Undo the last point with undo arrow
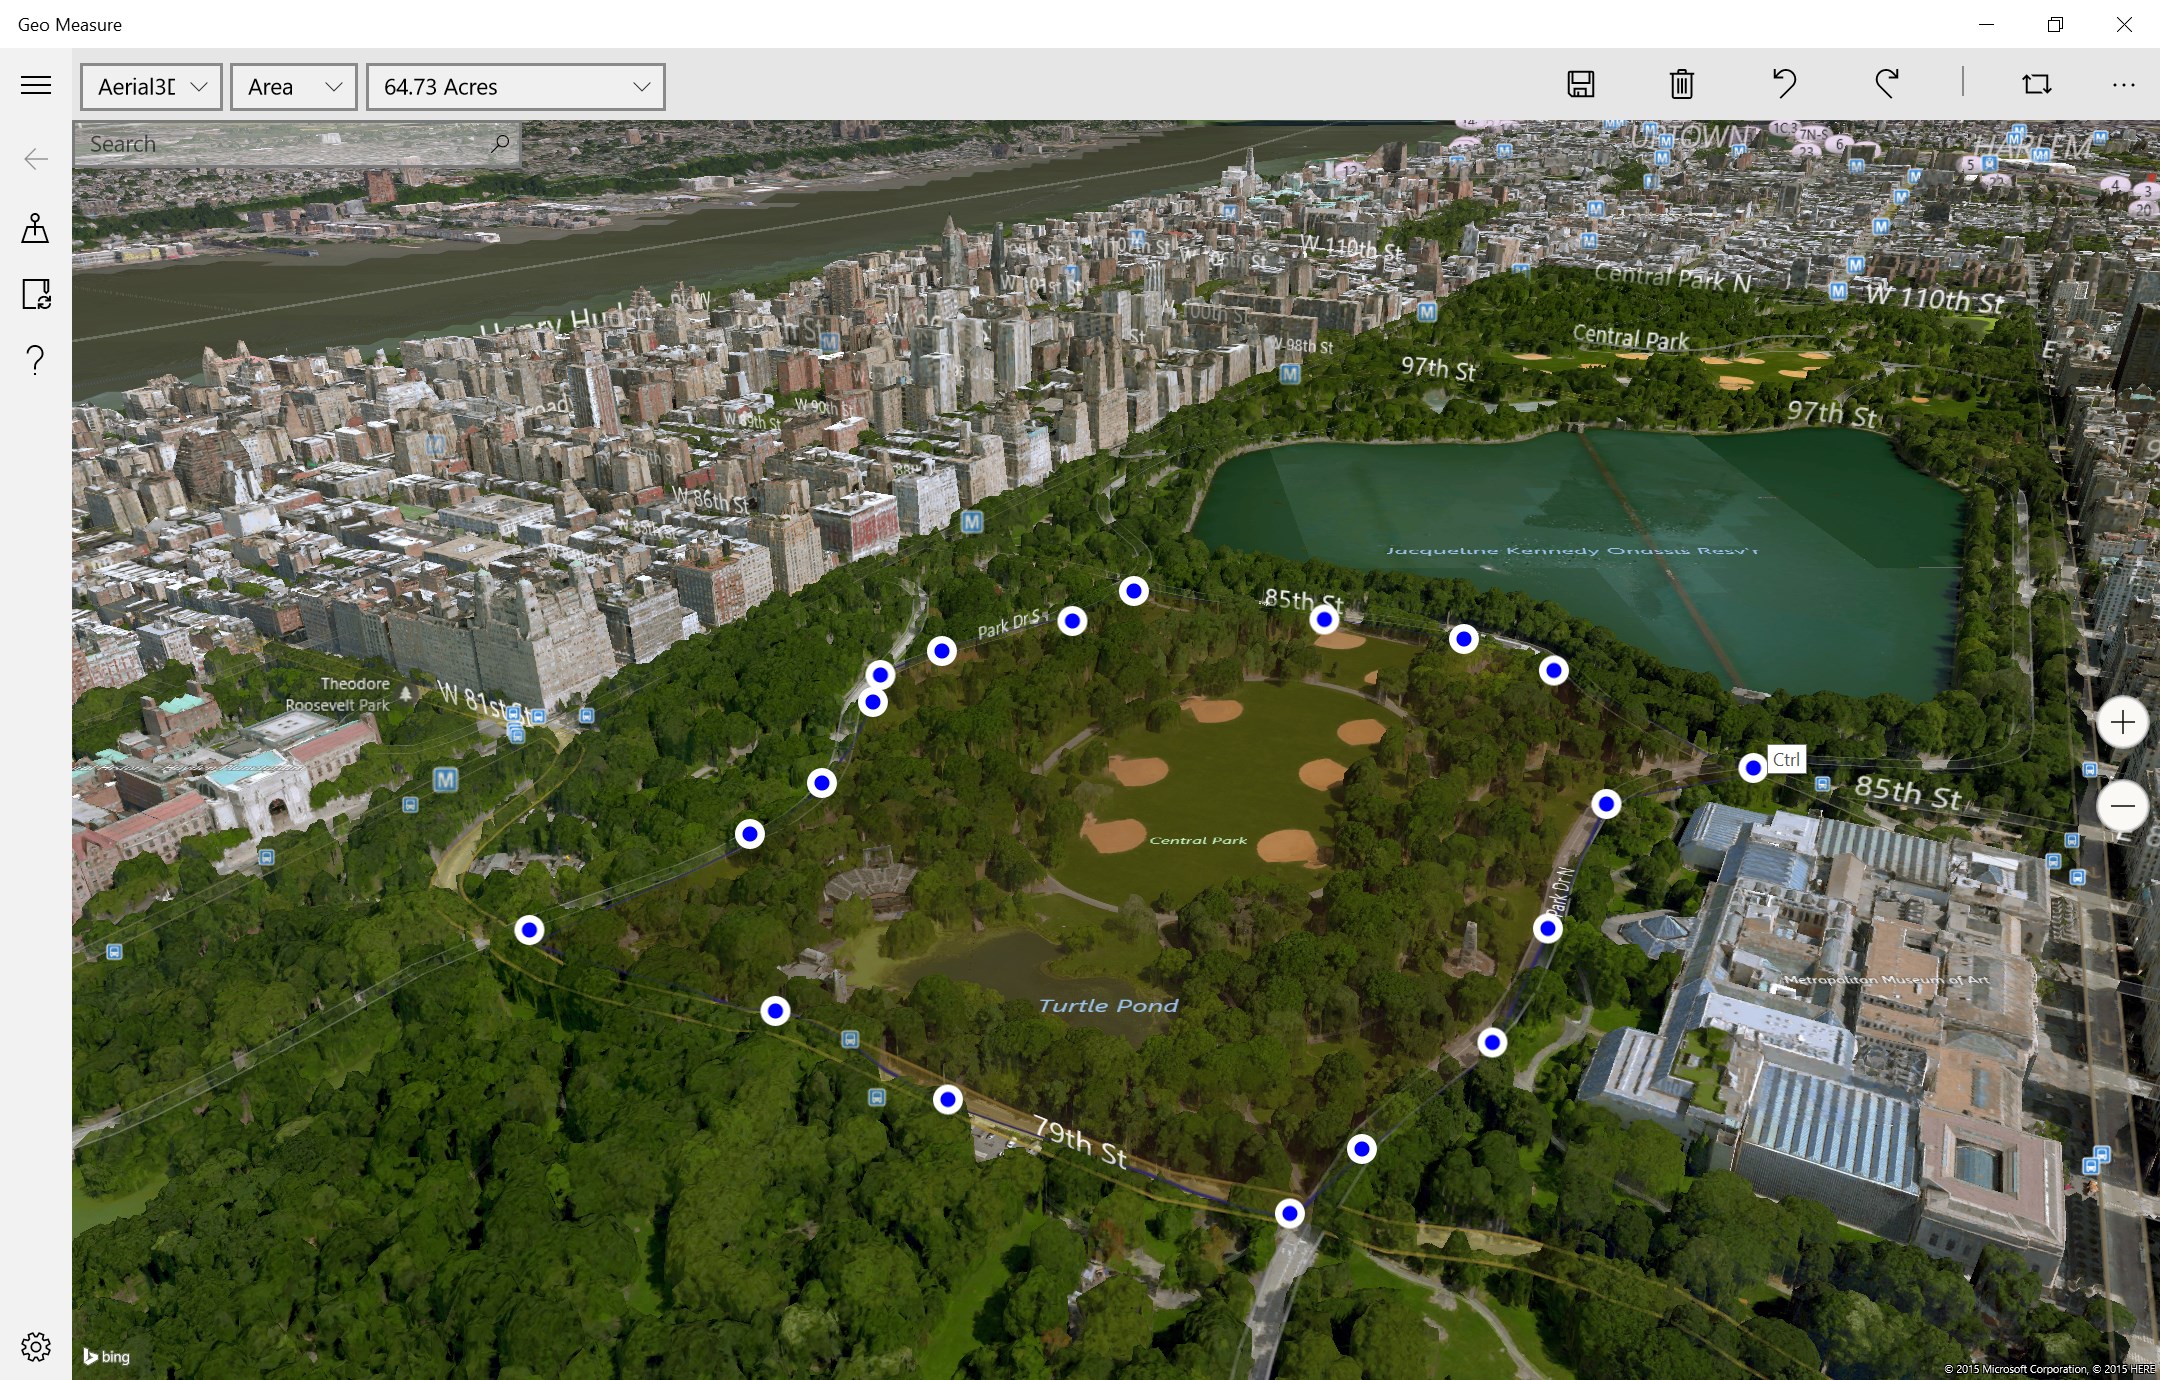The image size is (2160, 1380). pos(1784,84)
